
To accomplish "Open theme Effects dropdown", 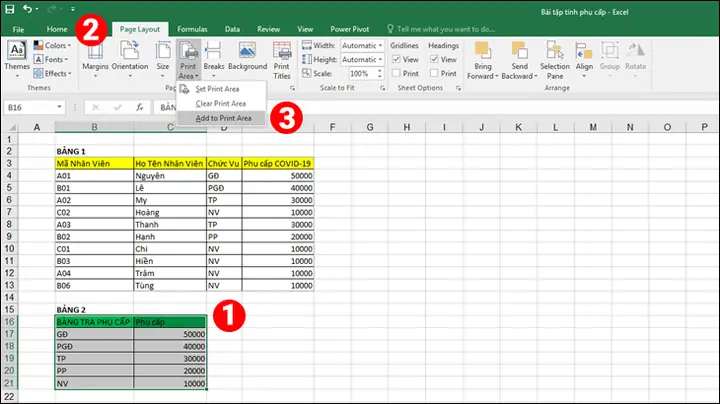I will (52, 73).
